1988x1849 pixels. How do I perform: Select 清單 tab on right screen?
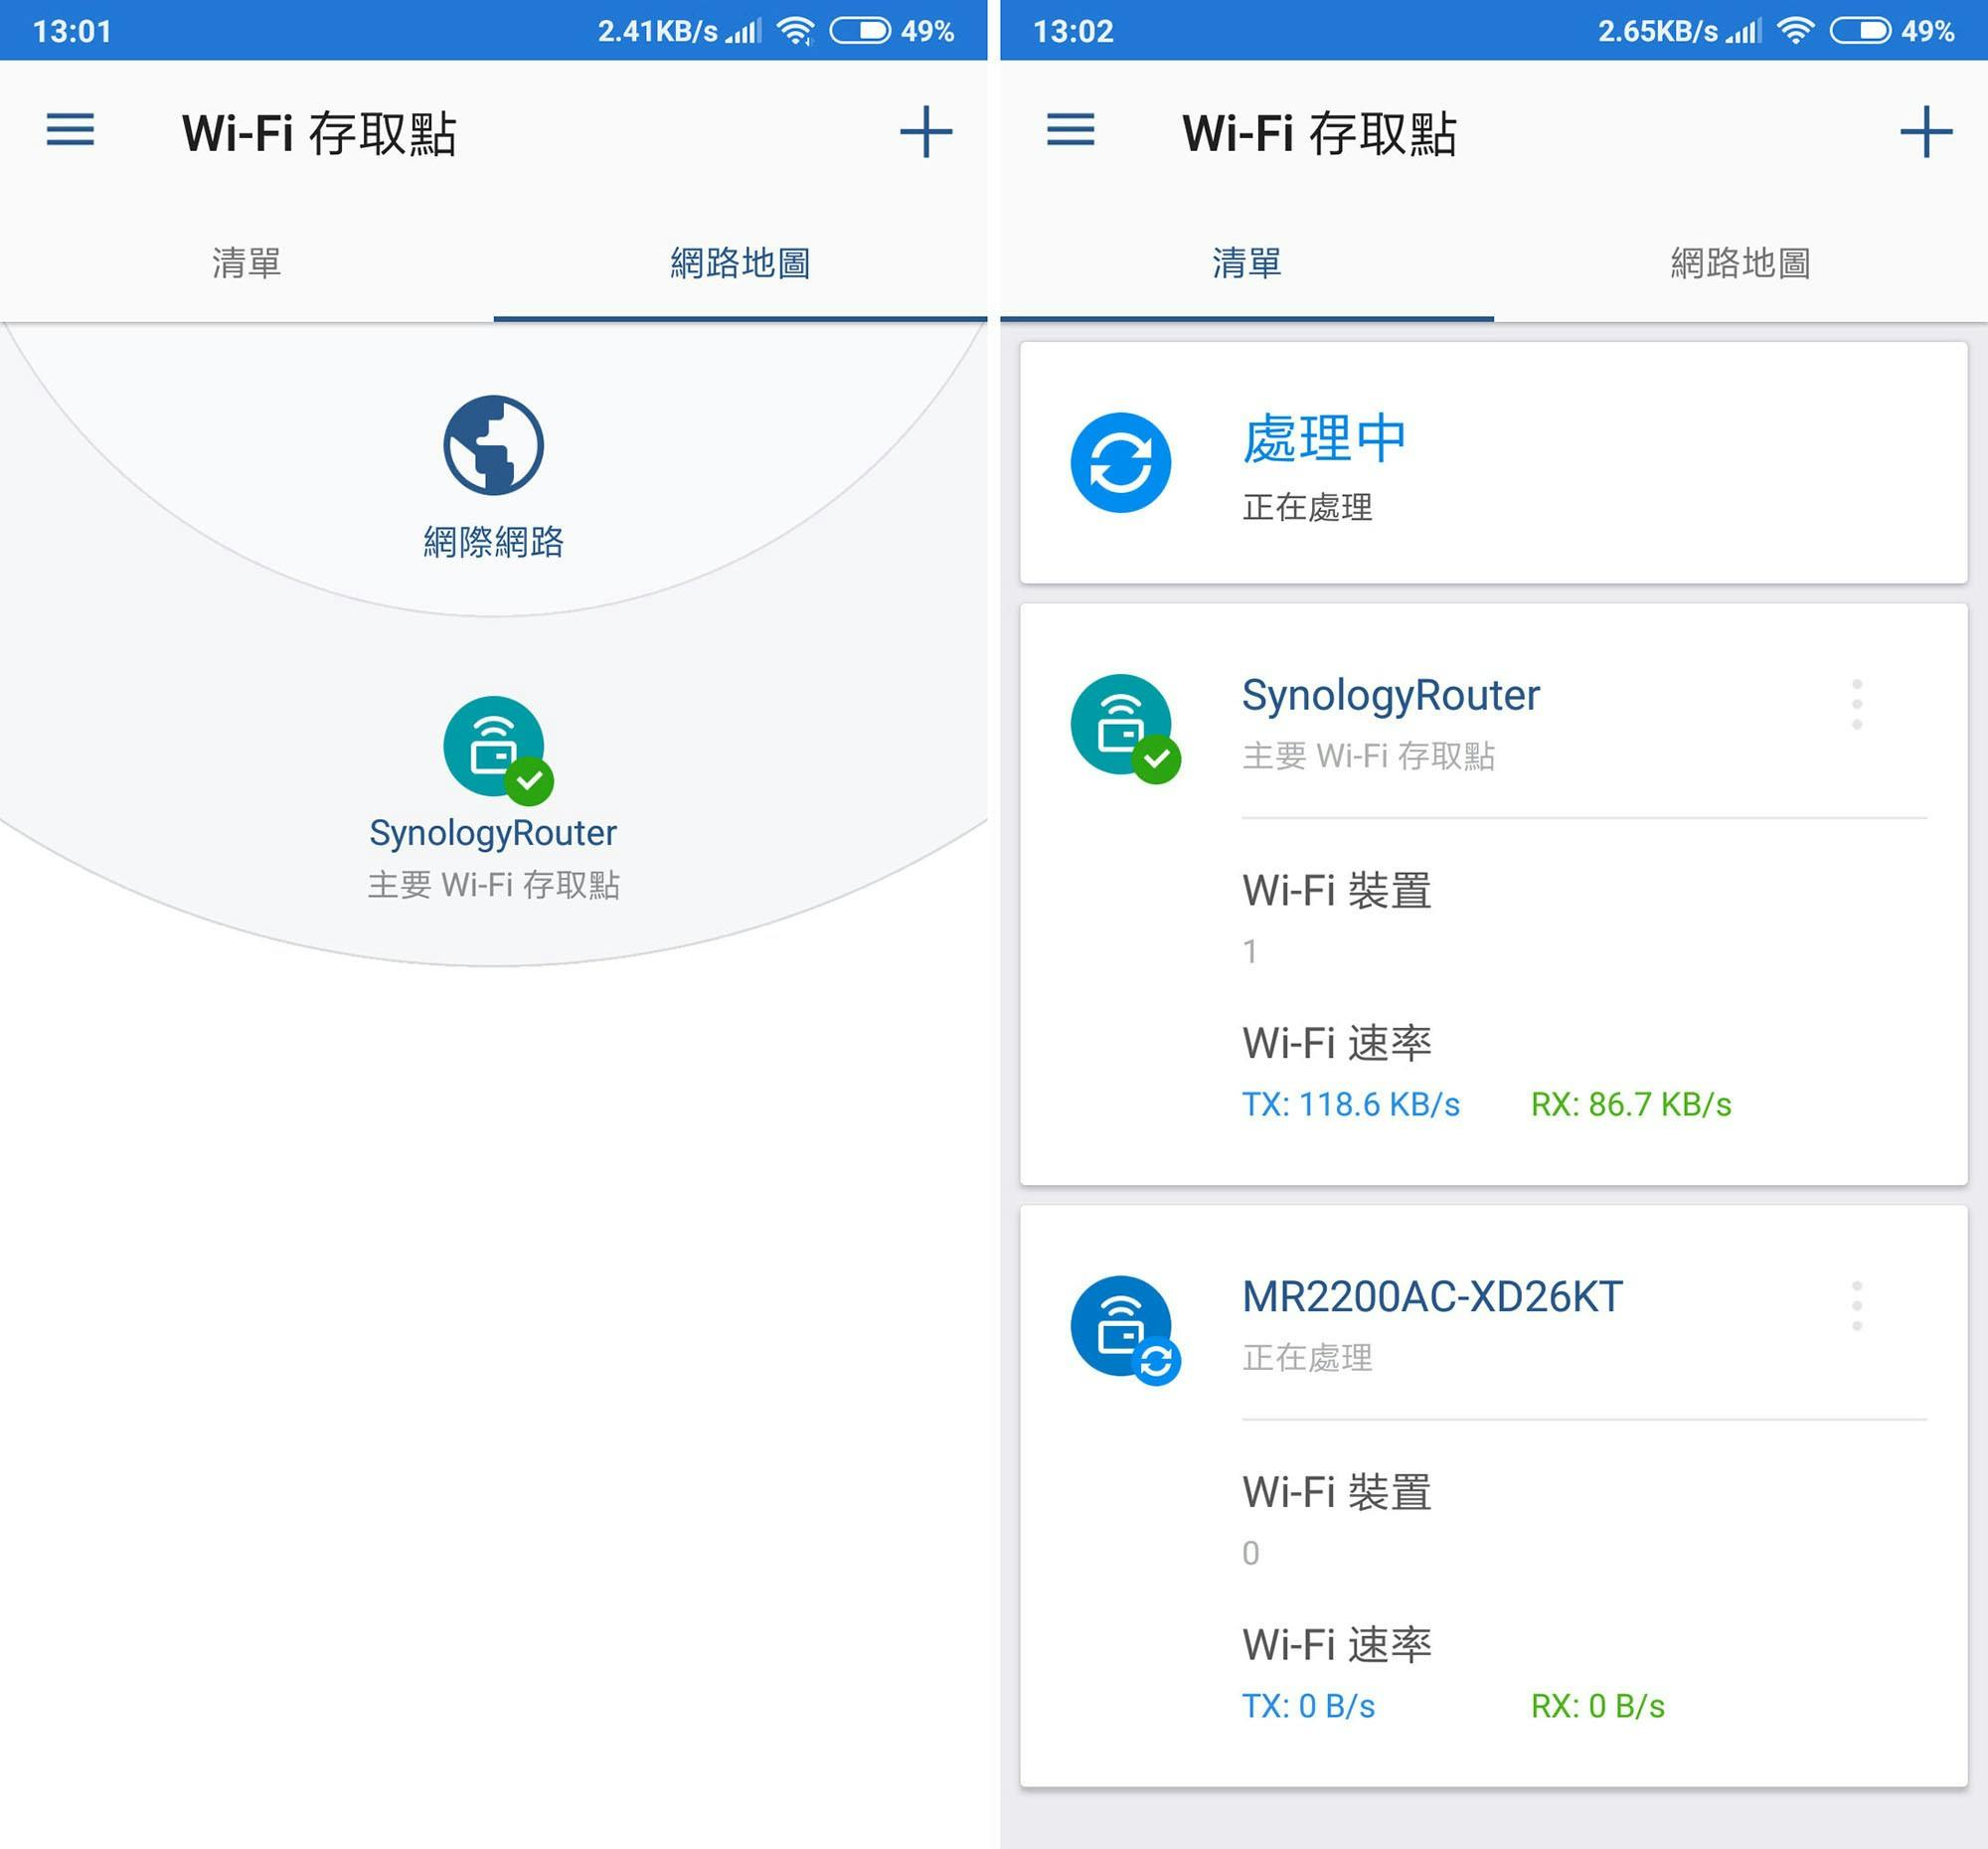click(1246, 263)
